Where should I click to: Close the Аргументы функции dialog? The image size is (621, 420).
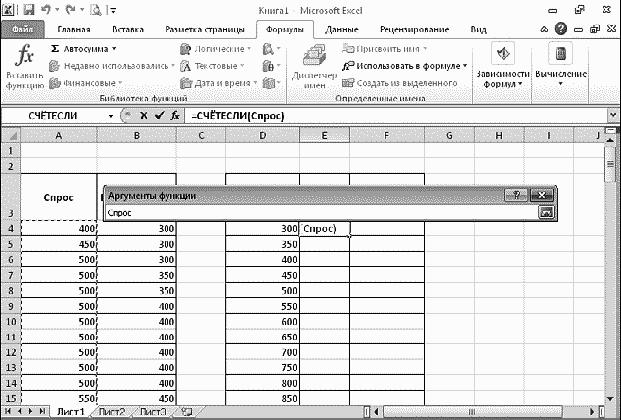point(541,195)
